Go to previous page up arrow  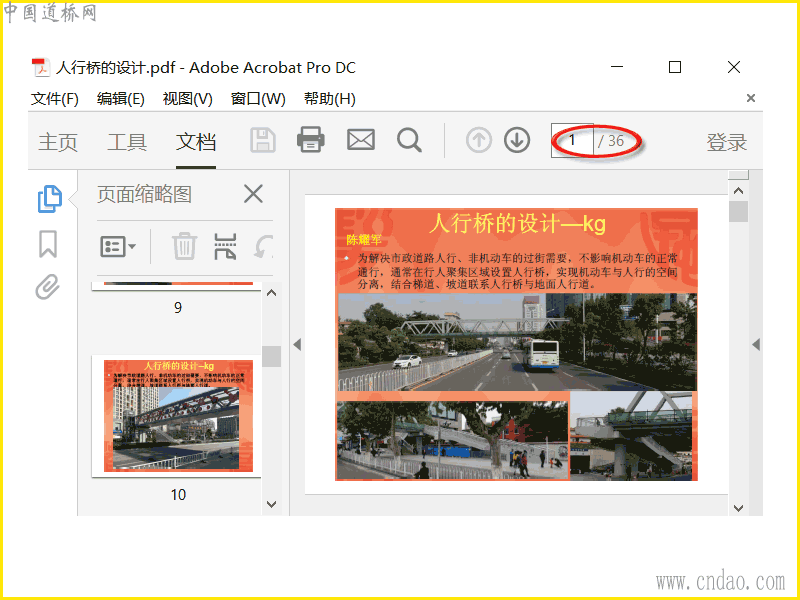point(479,140)
